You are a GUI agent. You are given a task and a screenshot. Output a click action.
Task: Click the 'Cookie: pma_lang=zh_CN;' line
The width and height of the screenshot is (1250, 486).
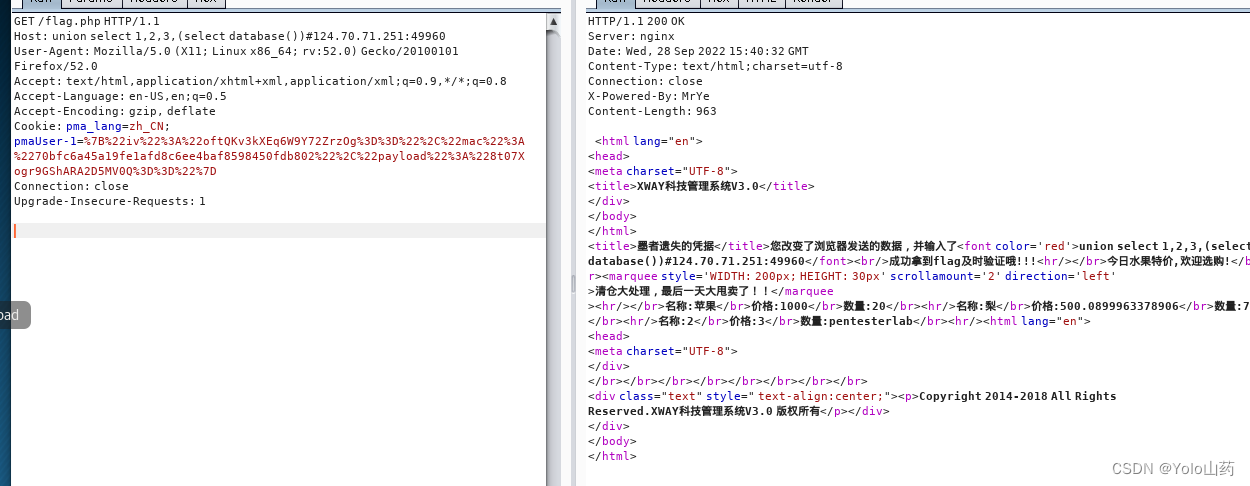click(x=92, y=126)
